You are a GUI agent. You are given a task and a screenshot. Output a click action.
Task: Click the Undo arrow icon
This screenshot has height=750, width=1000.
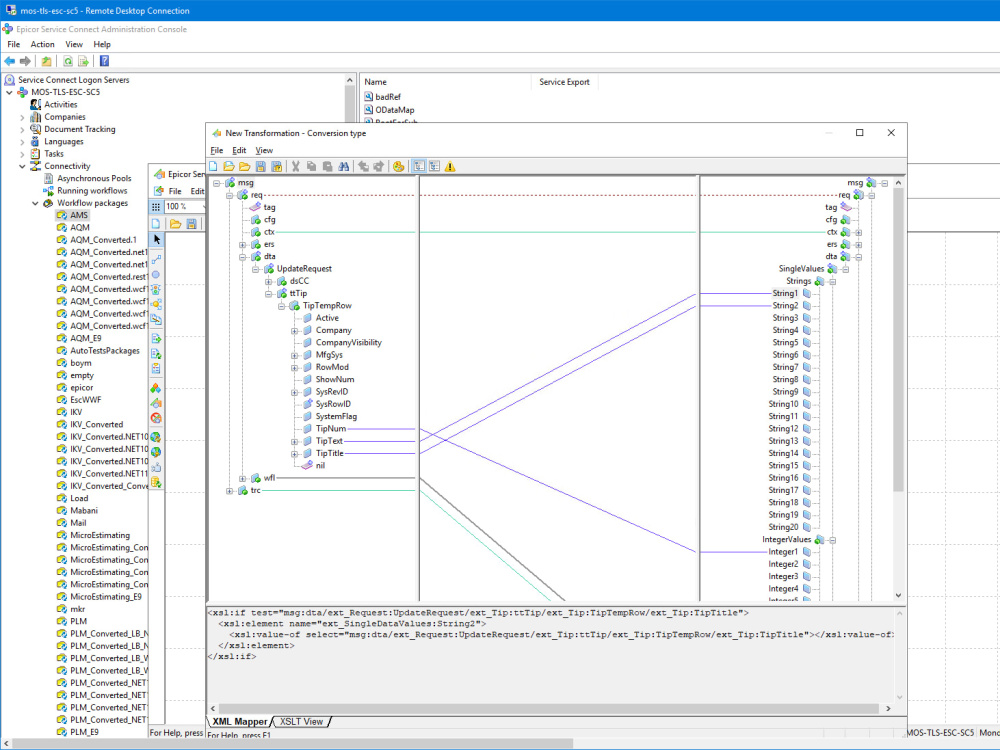[363, 166]
